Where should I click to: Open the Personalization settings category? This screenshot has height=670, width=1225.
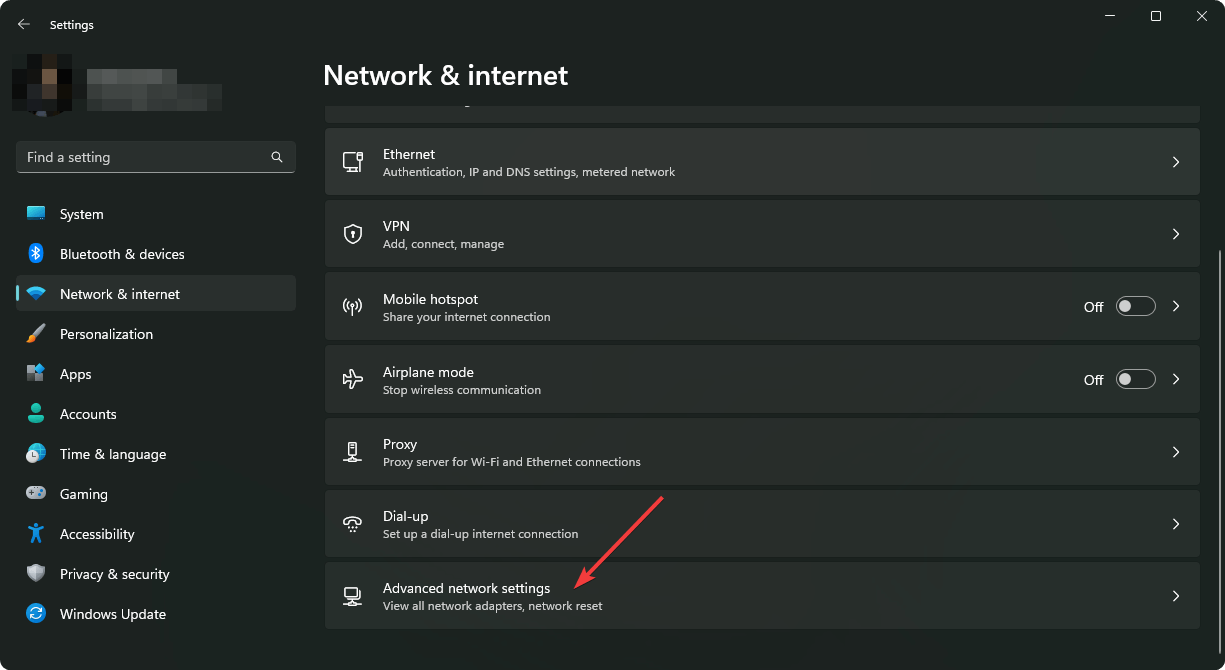click(106, 334)
